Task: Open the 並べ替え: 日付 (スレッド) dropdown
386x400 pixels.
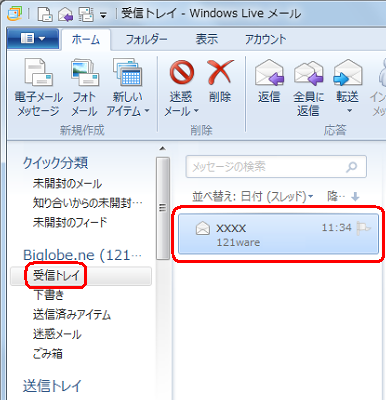Action: coord(252,197)
